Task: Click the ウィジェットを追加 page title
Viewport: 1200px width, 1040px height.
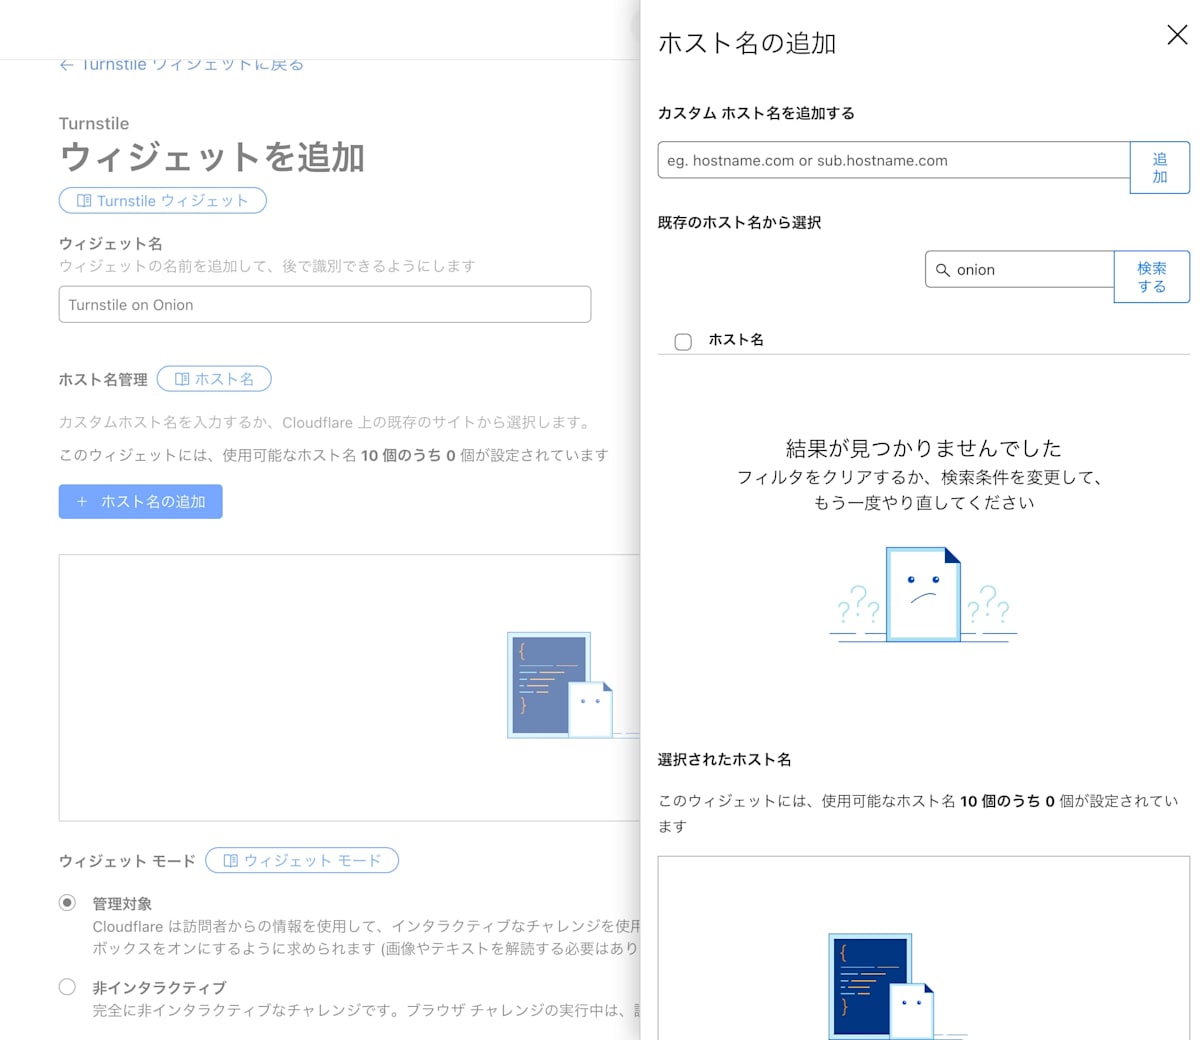Action: (212, 158)
